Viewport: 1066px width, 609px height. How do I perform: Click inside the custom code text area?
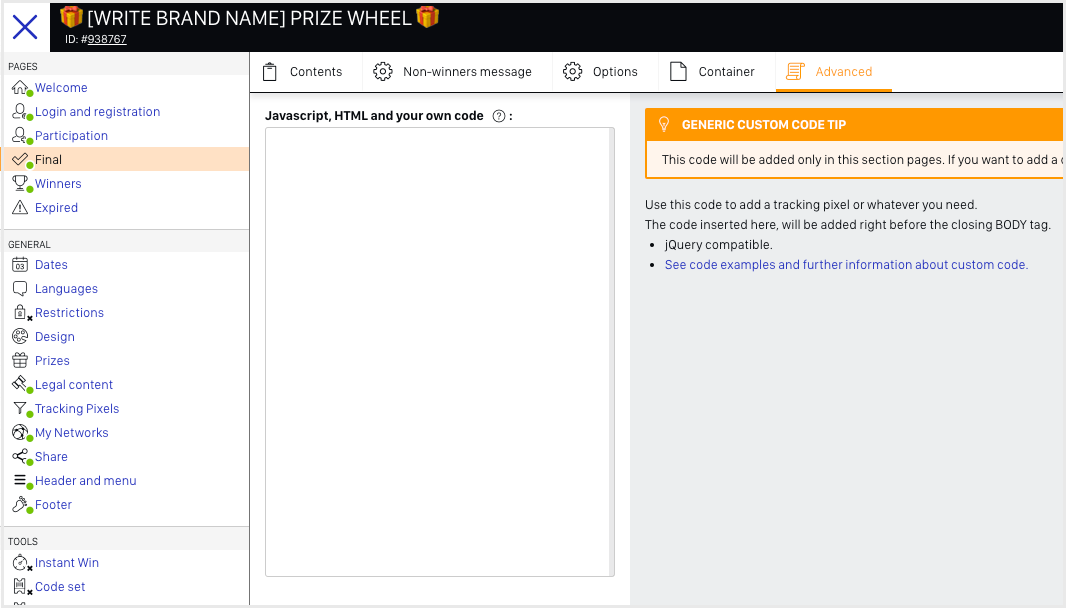439,350
